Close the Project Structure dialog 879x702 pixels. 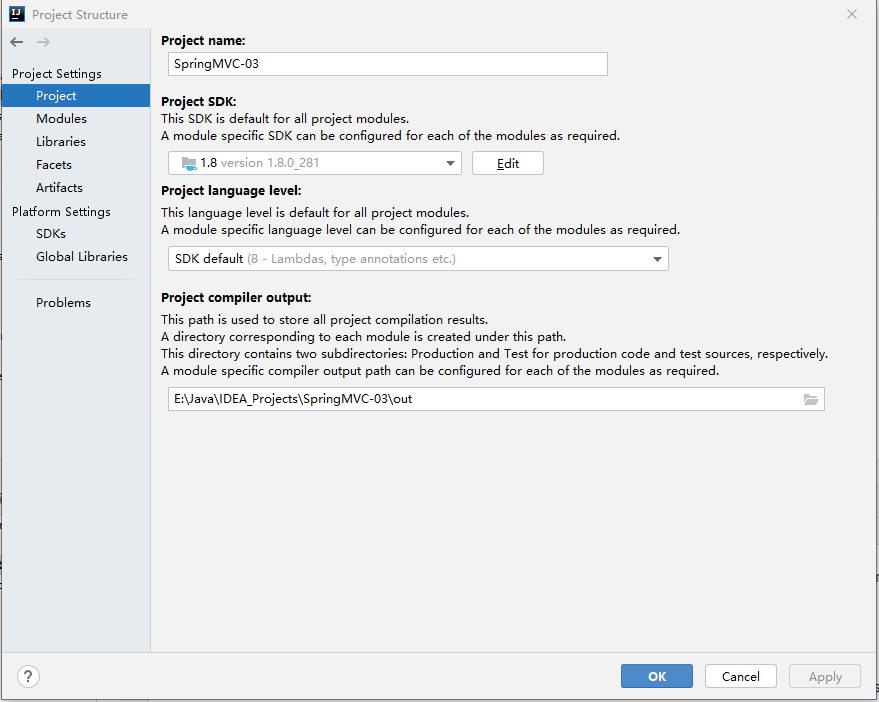click(x=852, y=14)
